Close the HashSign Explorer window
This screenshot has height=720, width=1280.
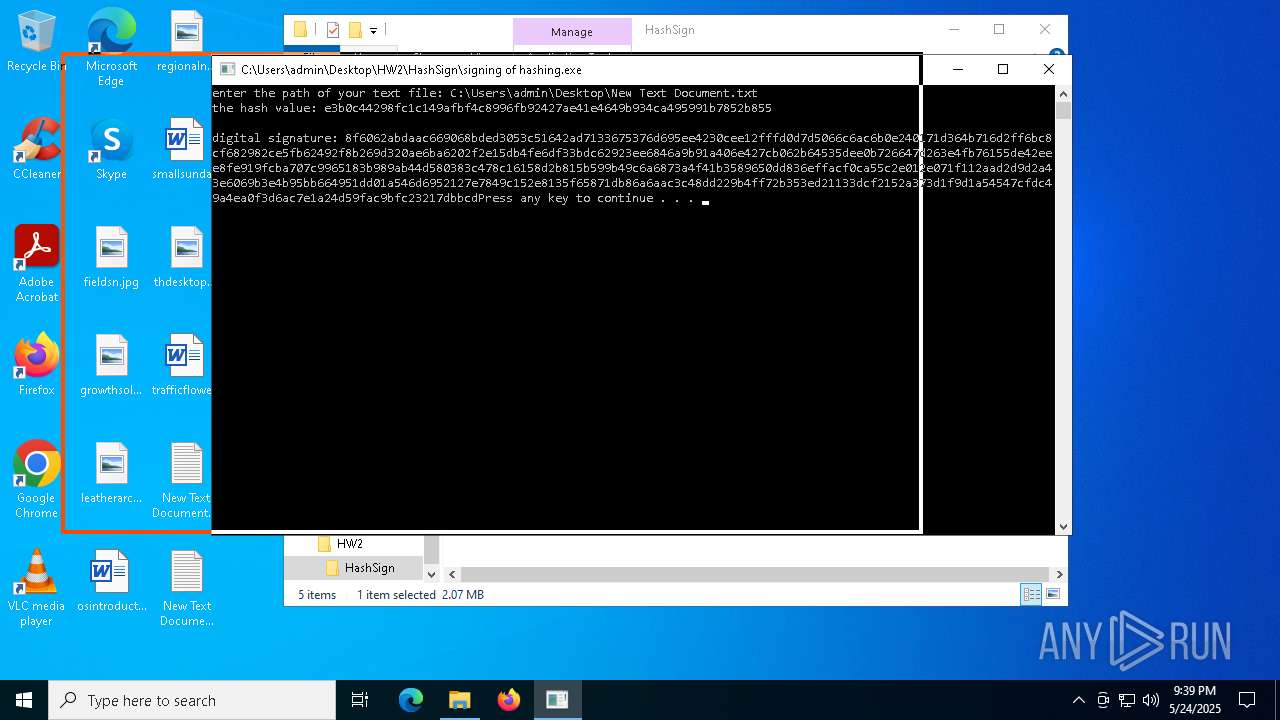click(x=1045, y=29)
